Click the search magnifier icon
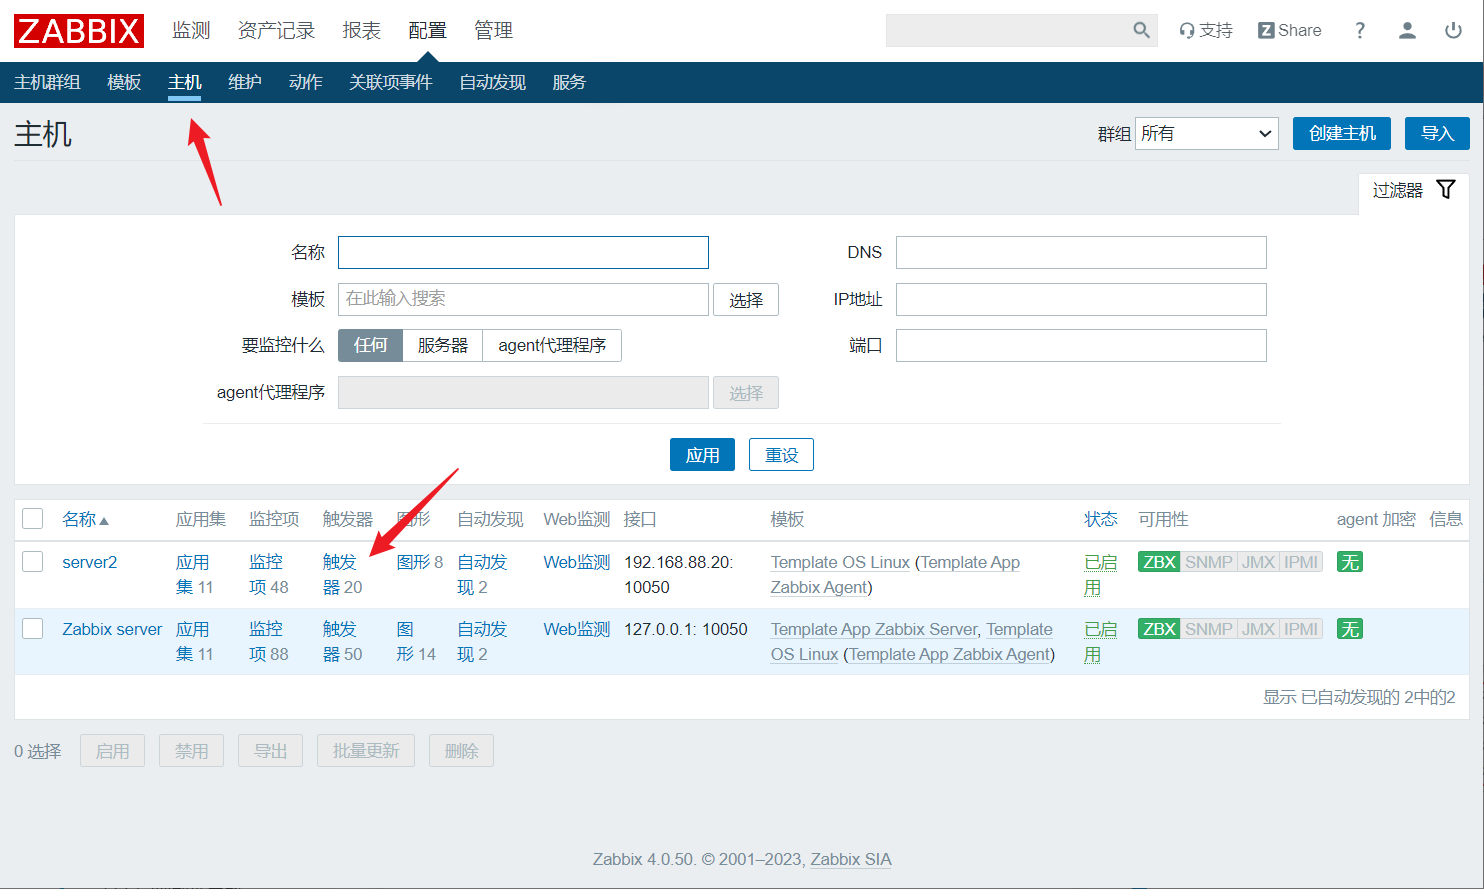Image resolution: width=1484 pixels, height=889 pixels. [x=1141, y=30]
